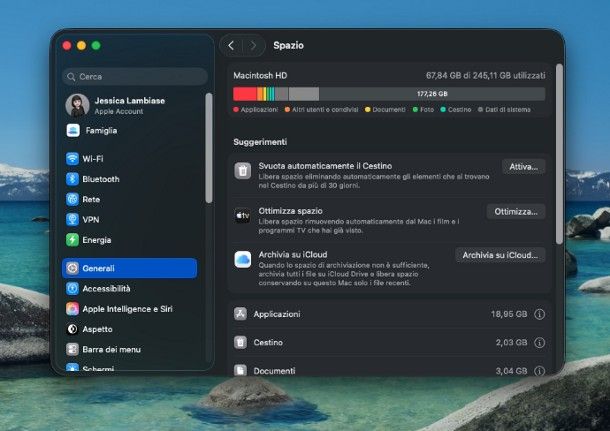Click the Ottimizza... button

coord(516,212)
